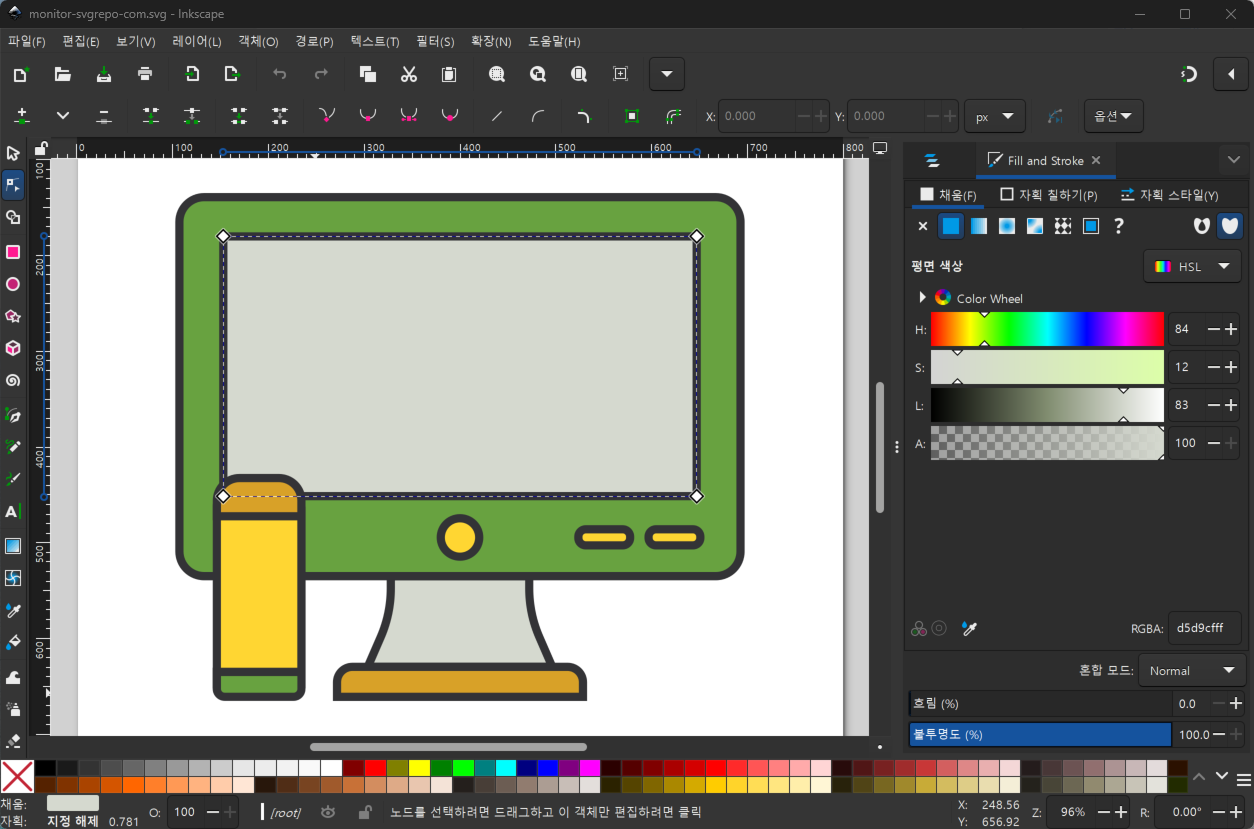
Task: Insert new node into segments
Action: 21,116
